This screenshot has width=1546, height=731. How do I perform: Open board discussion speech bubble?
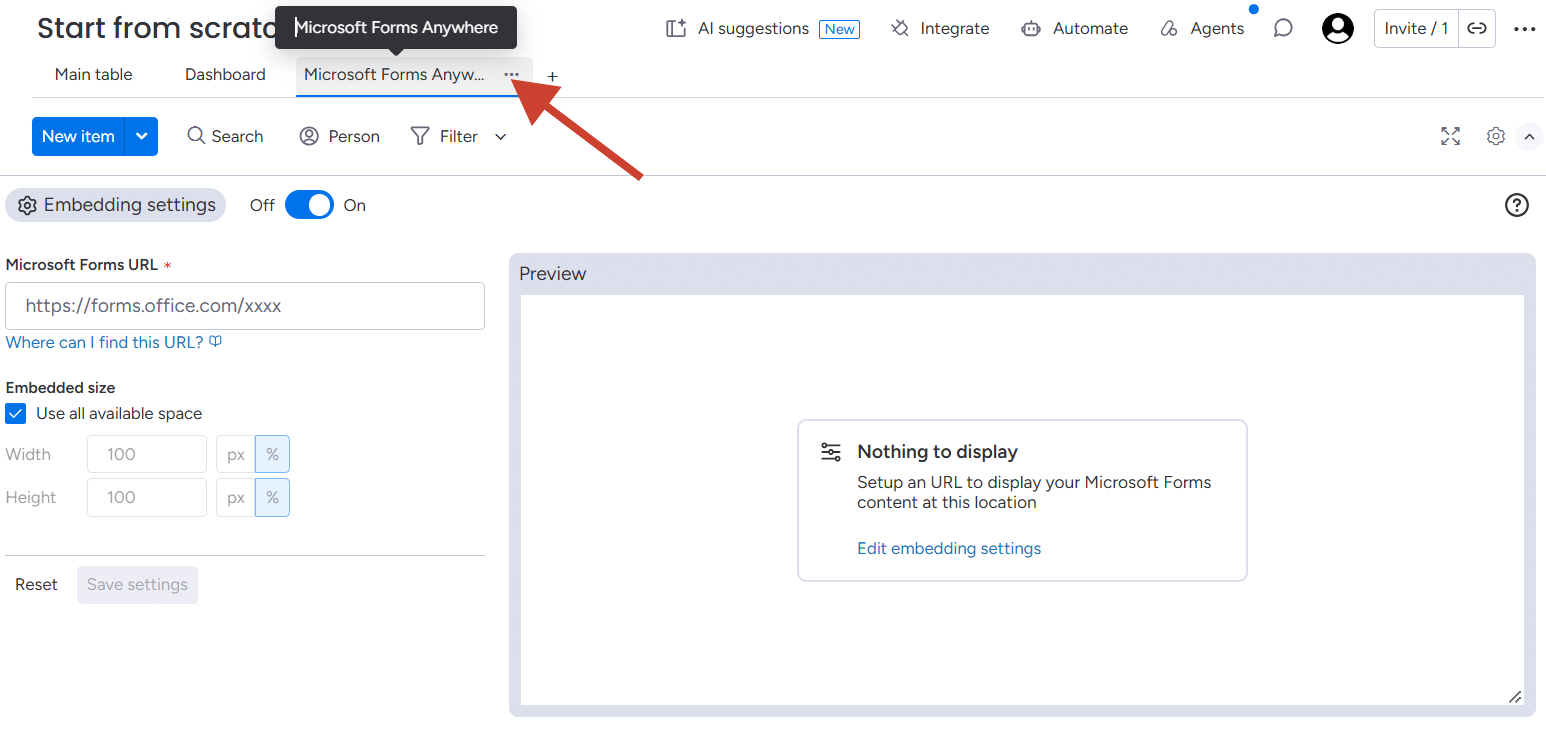tap(1283, 29)
